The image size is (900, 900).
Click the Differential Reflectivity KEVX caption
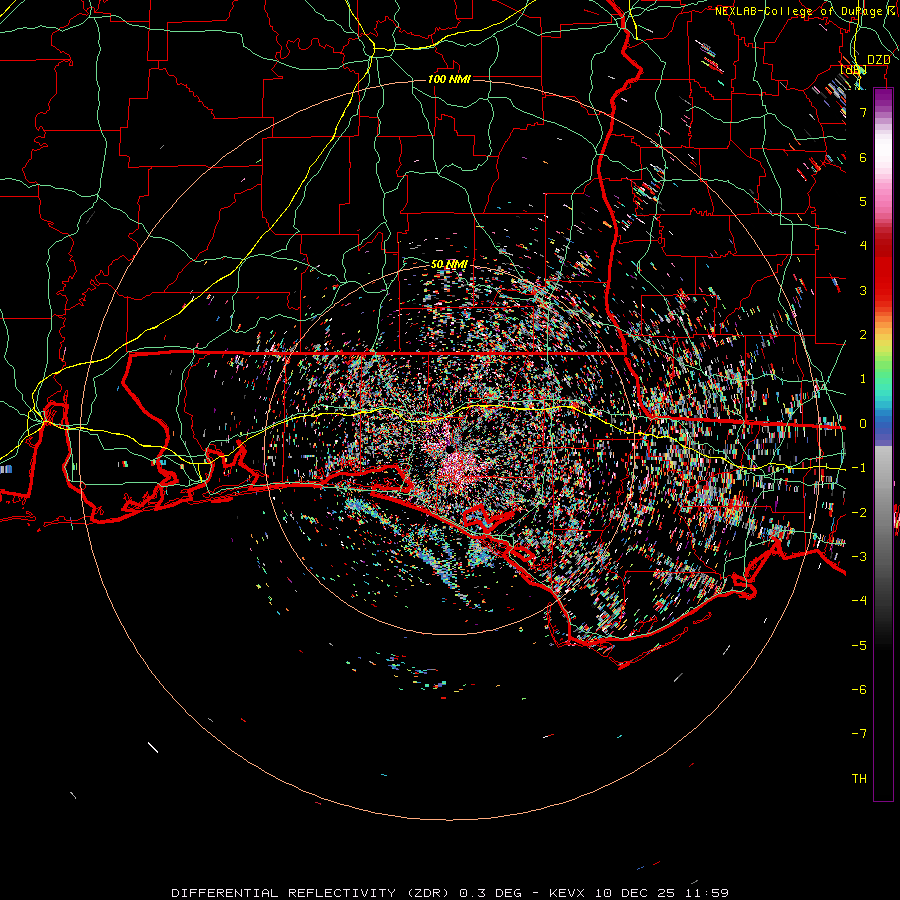pyautogui.click(x=450, y=893)
